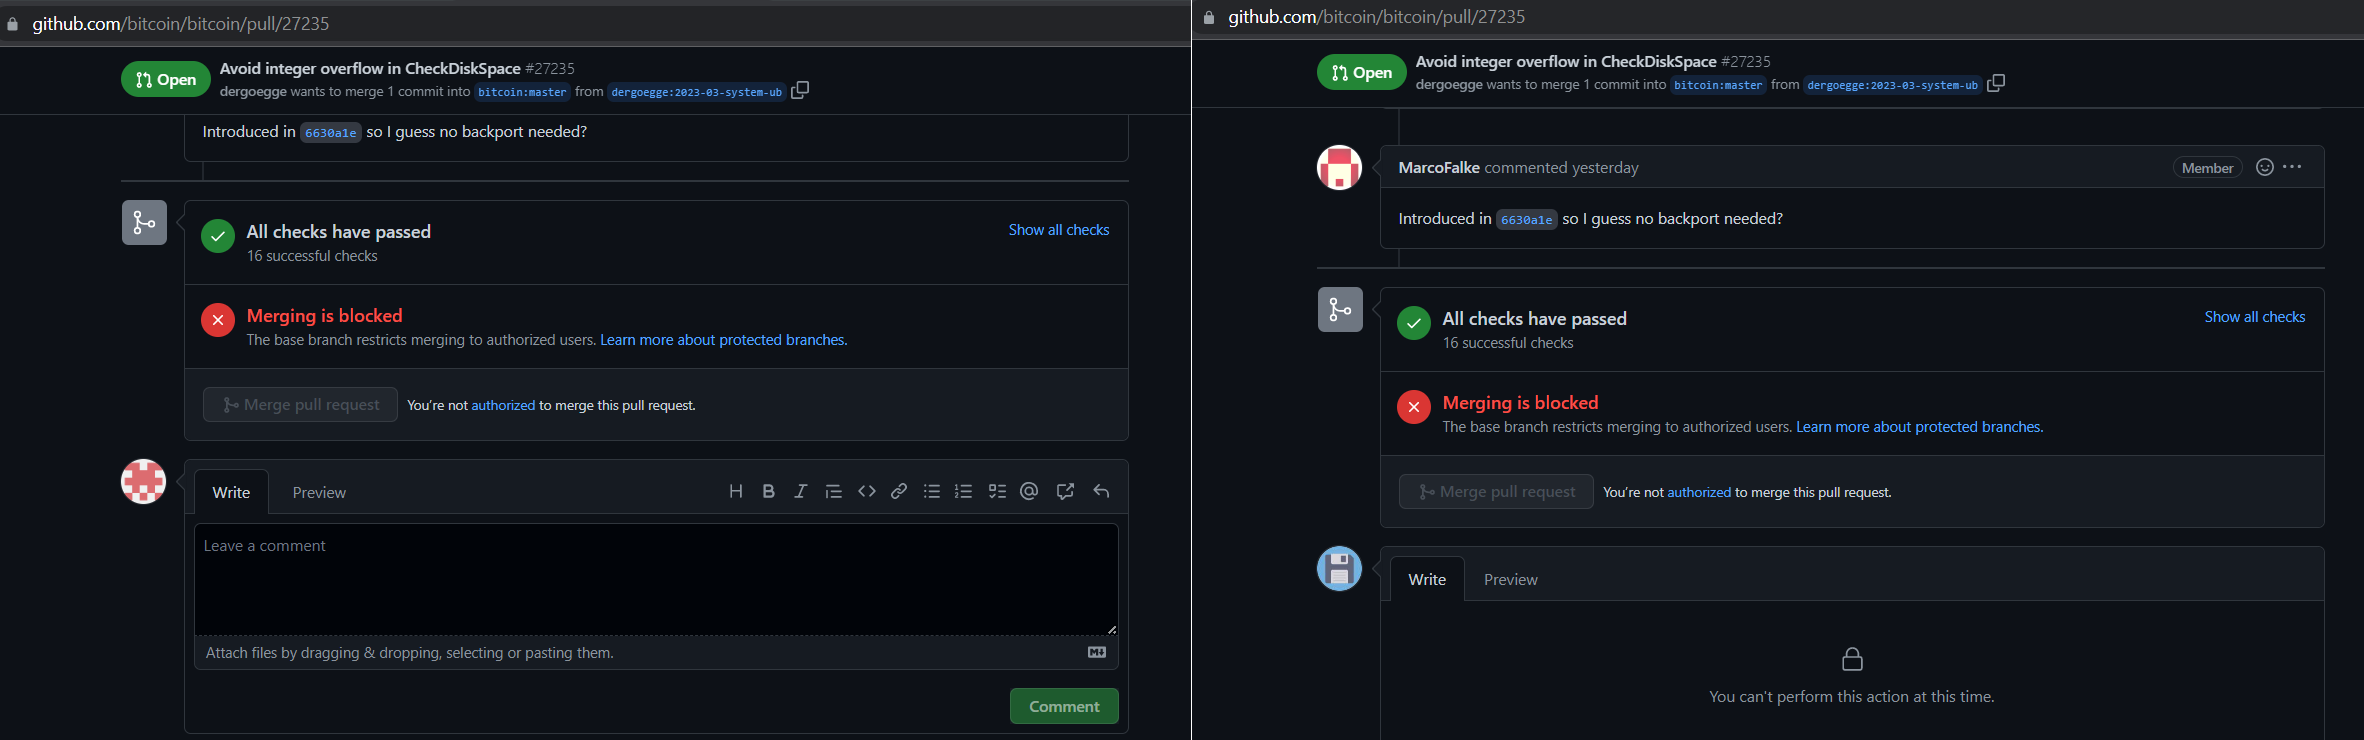Click dergoegge:2023-03-system-ub branch in left window
Viewport: 2364px width, 740px height.
[x=696, y=92]
